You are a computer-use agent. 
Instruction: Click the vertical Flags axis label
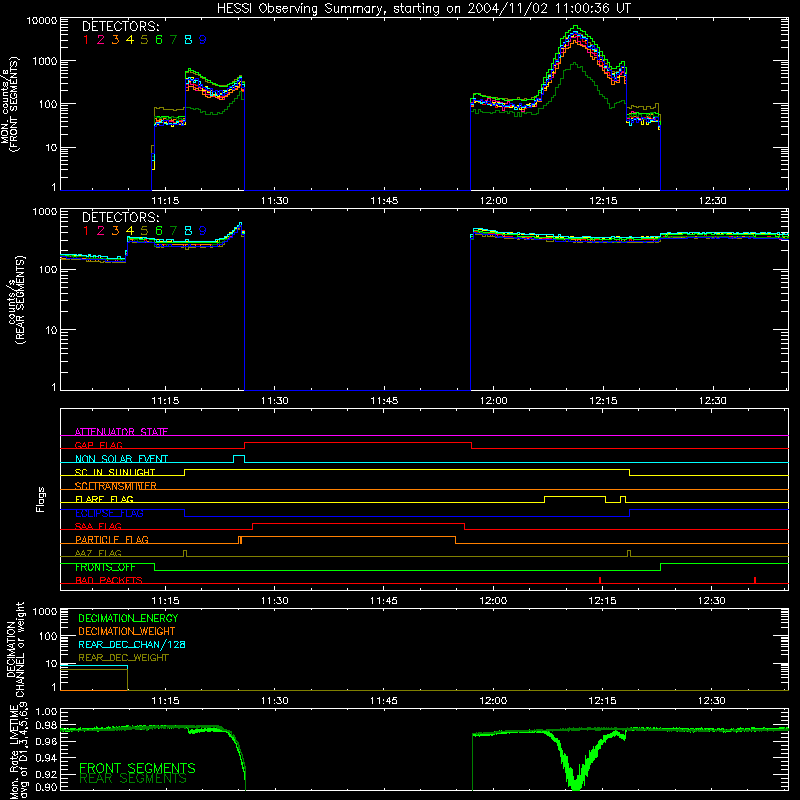pos(41,499)
